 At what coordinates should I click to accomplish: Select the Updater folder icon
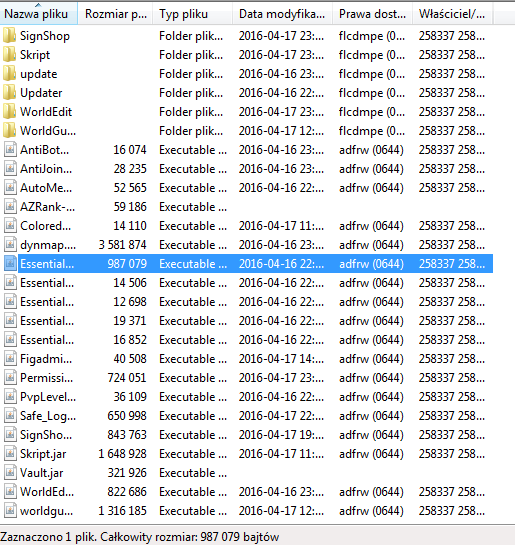pos(9,93)
